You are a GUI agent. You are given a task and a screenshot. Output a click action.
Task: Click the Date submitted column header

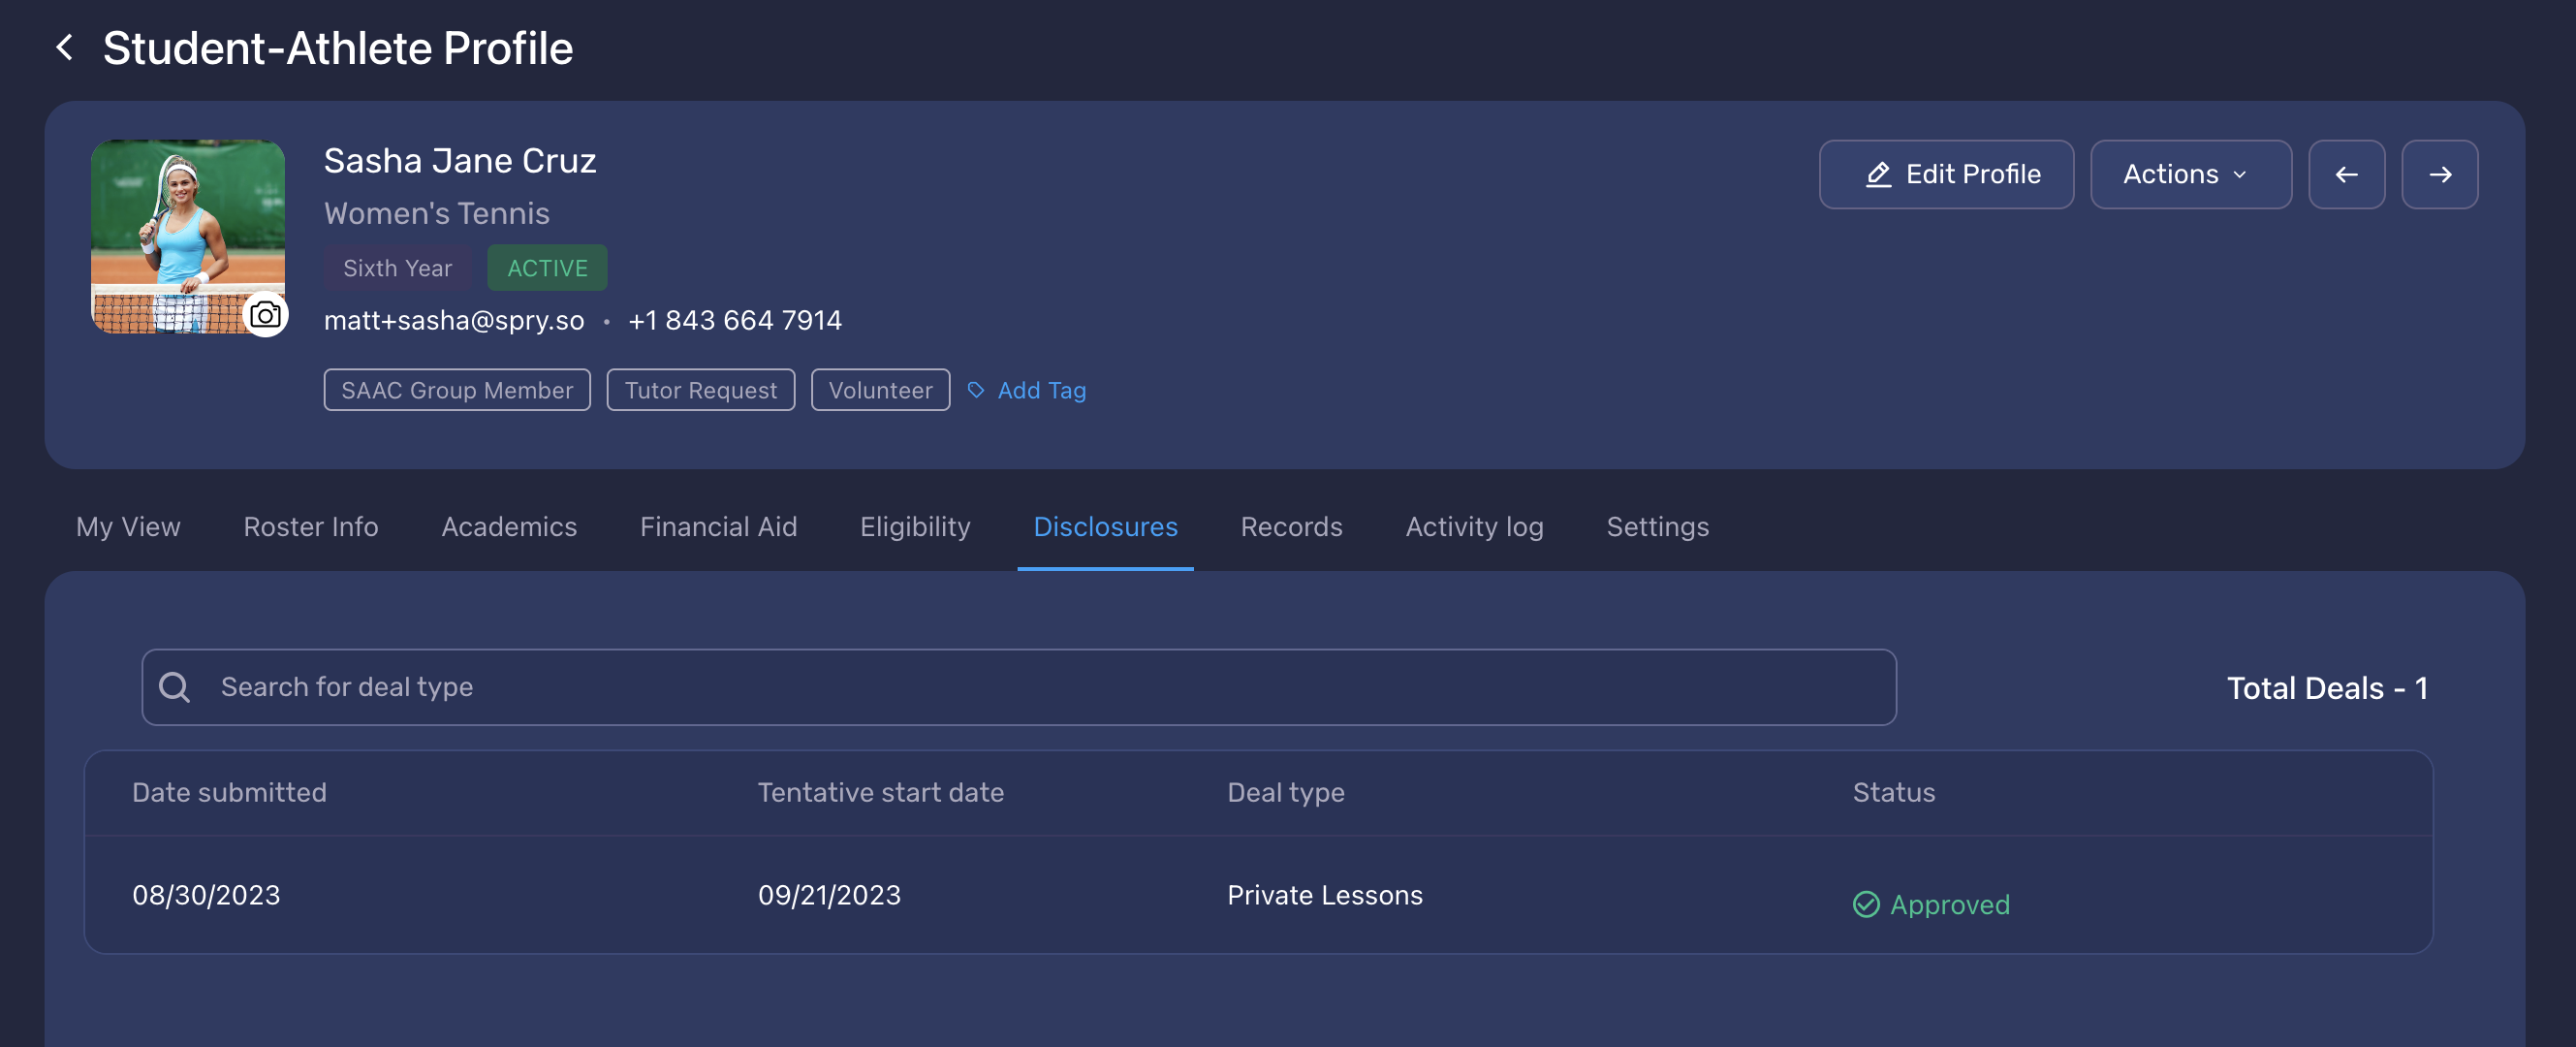pyautogui.click(x=229, y=792)
